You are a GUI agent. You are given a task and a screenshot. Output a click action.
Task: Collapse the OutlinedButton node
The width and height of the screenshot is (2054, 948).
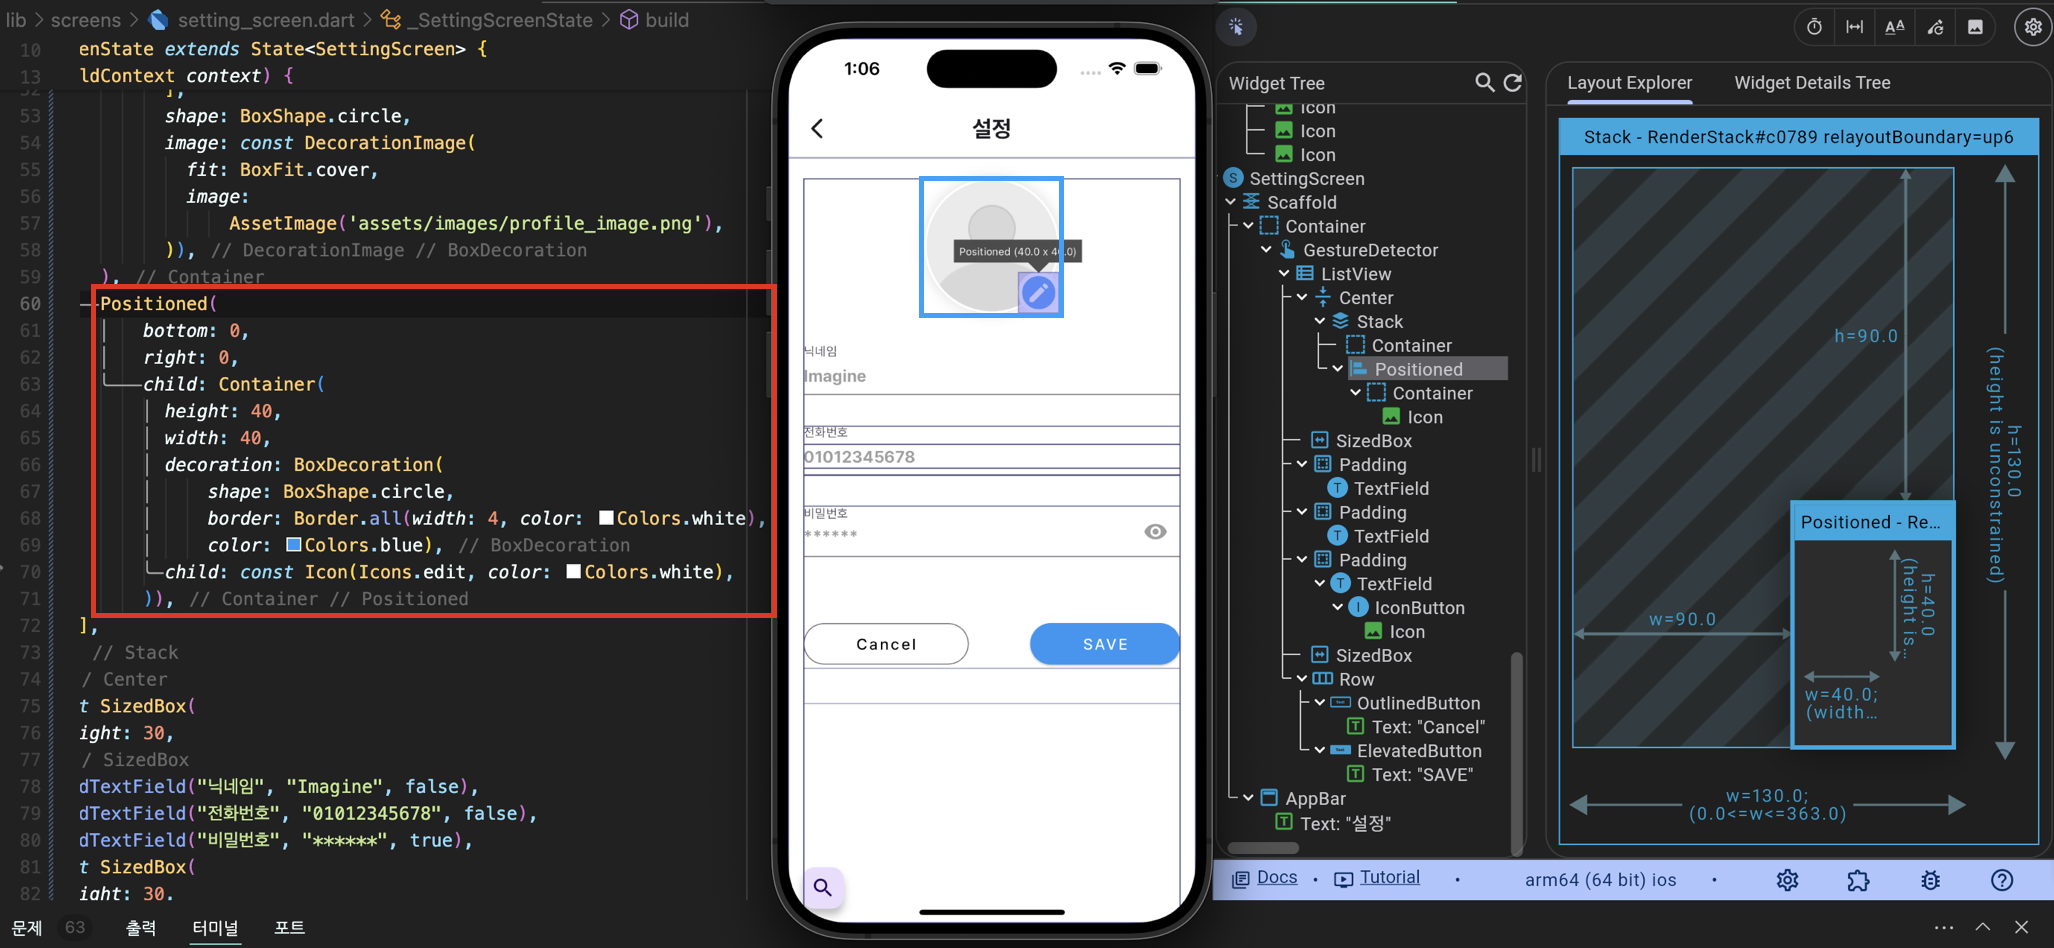[1321, 703]
